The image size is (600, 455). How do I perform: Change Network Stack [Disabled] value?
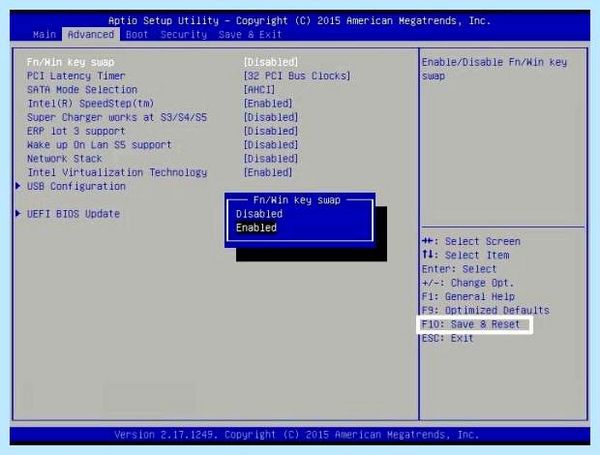pos(271,158)
